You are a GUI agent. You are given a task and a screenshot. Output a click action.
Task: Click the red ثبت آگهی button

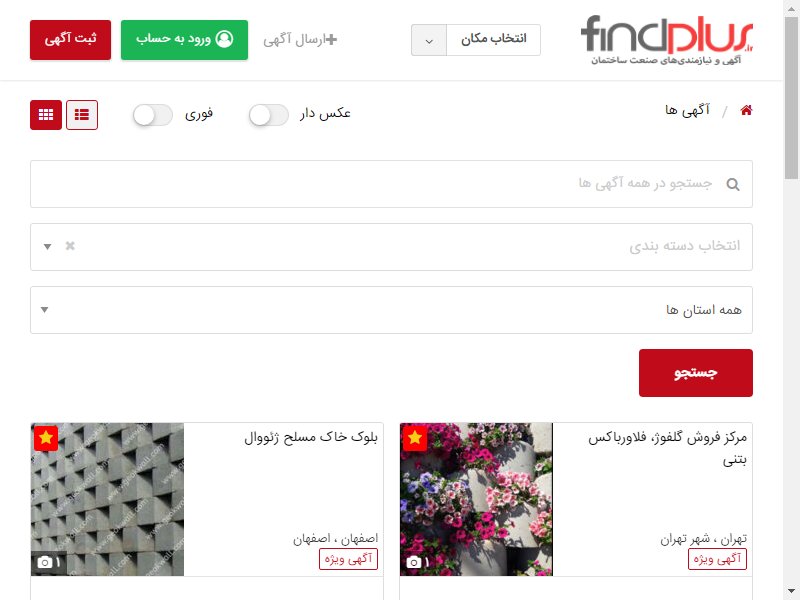tap(70, 40)
